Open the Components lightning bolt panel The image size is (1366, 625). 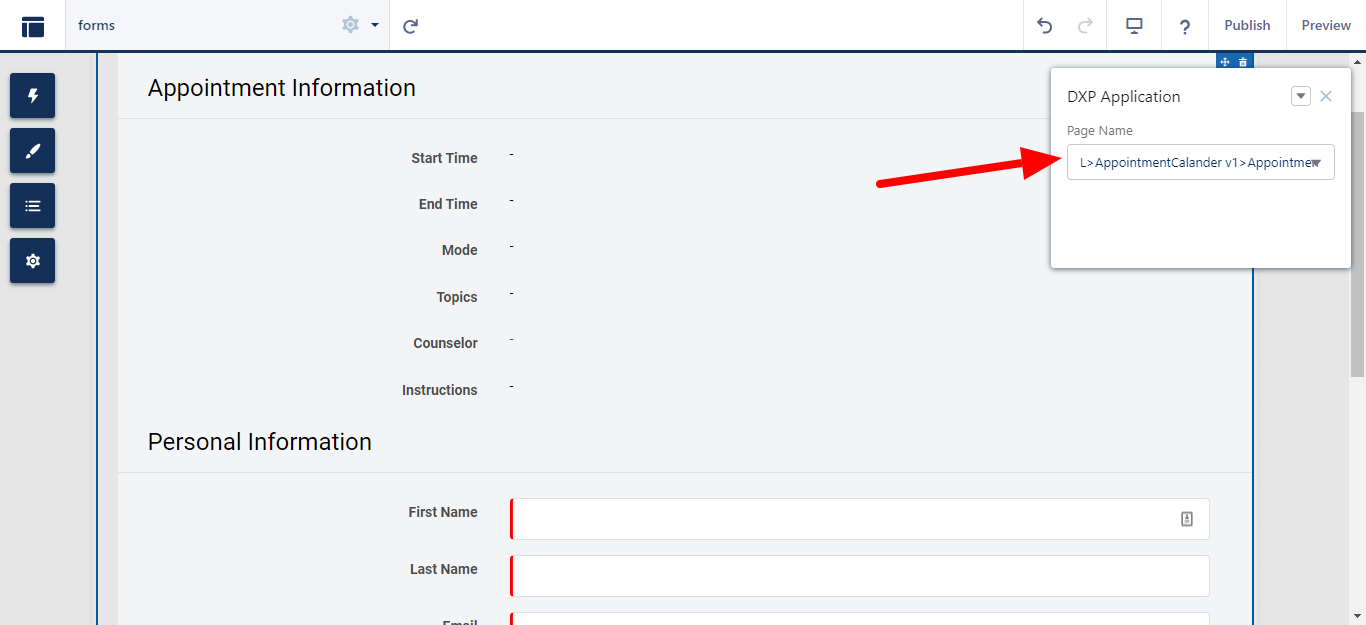point(33,96)
